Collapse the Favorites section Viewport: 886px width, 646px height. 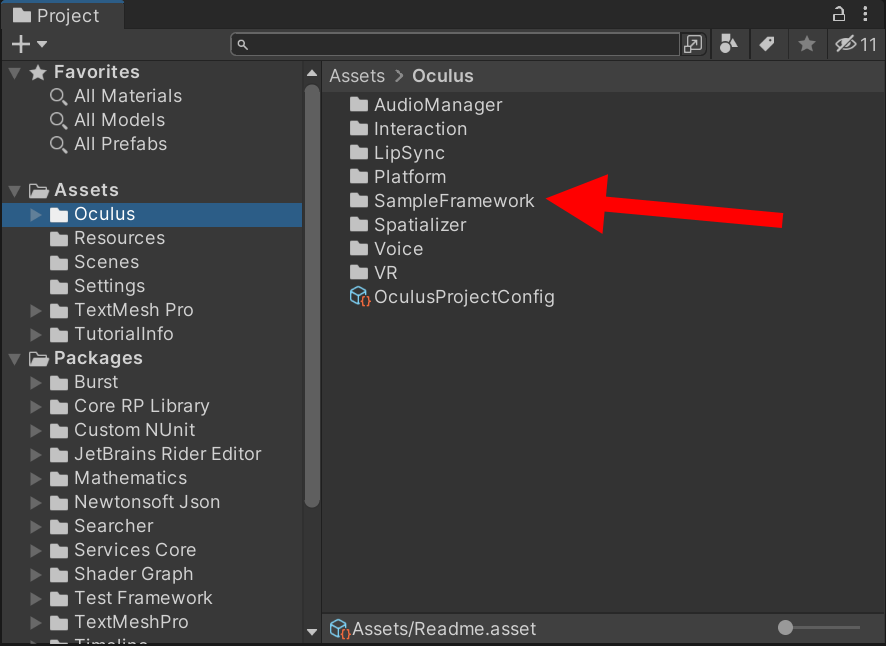15,73
